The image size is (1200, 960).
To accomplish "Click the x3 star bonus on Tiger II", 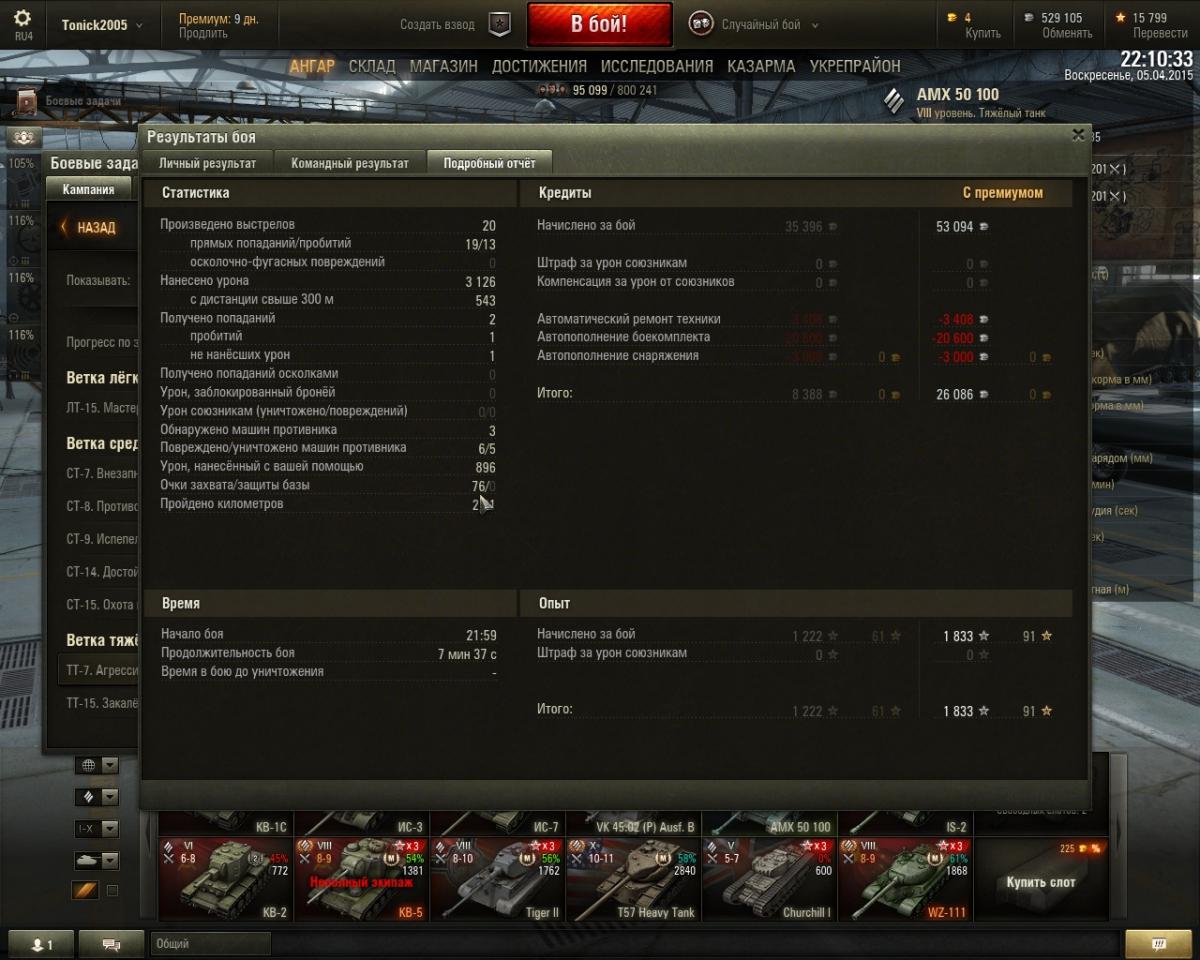I will click(543, 846).
